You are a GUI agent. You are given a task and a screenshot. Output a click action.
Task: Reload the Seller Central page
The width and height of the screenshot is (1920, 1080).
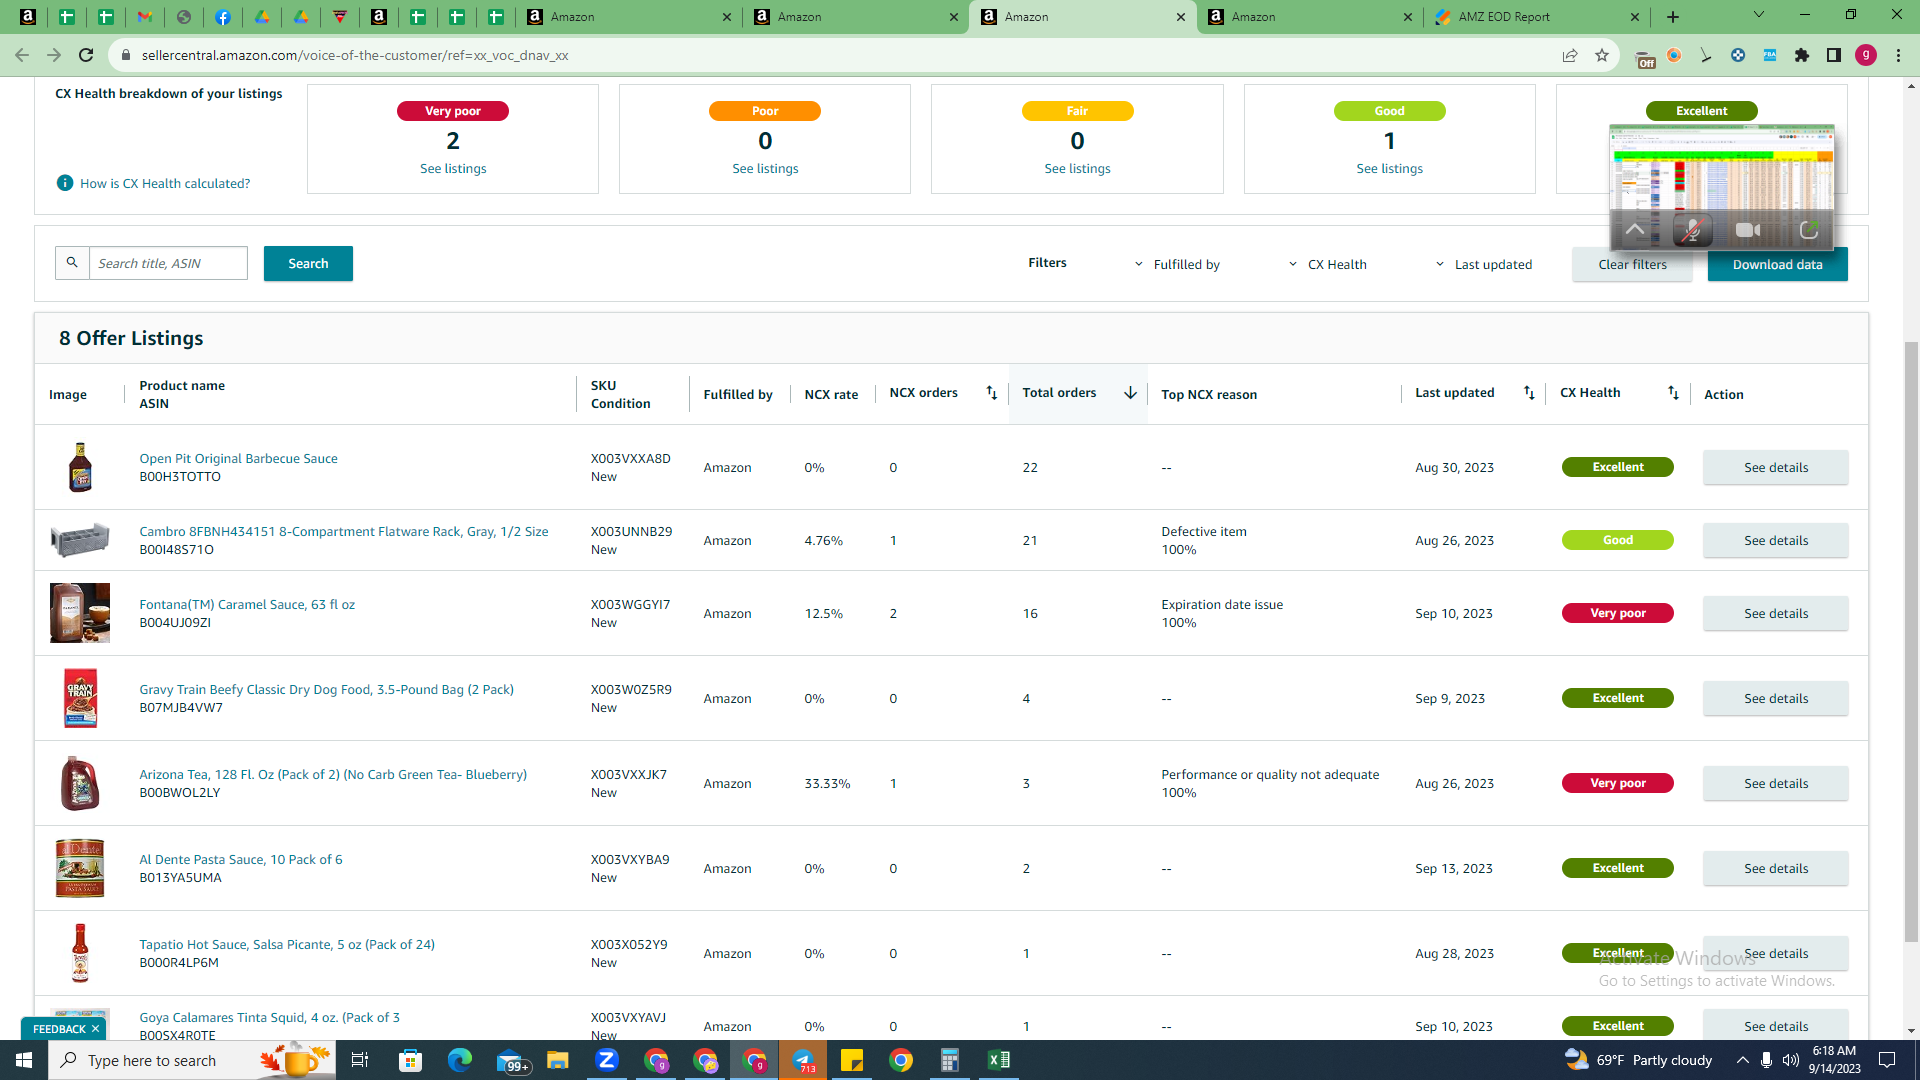[x=86, y=55]
